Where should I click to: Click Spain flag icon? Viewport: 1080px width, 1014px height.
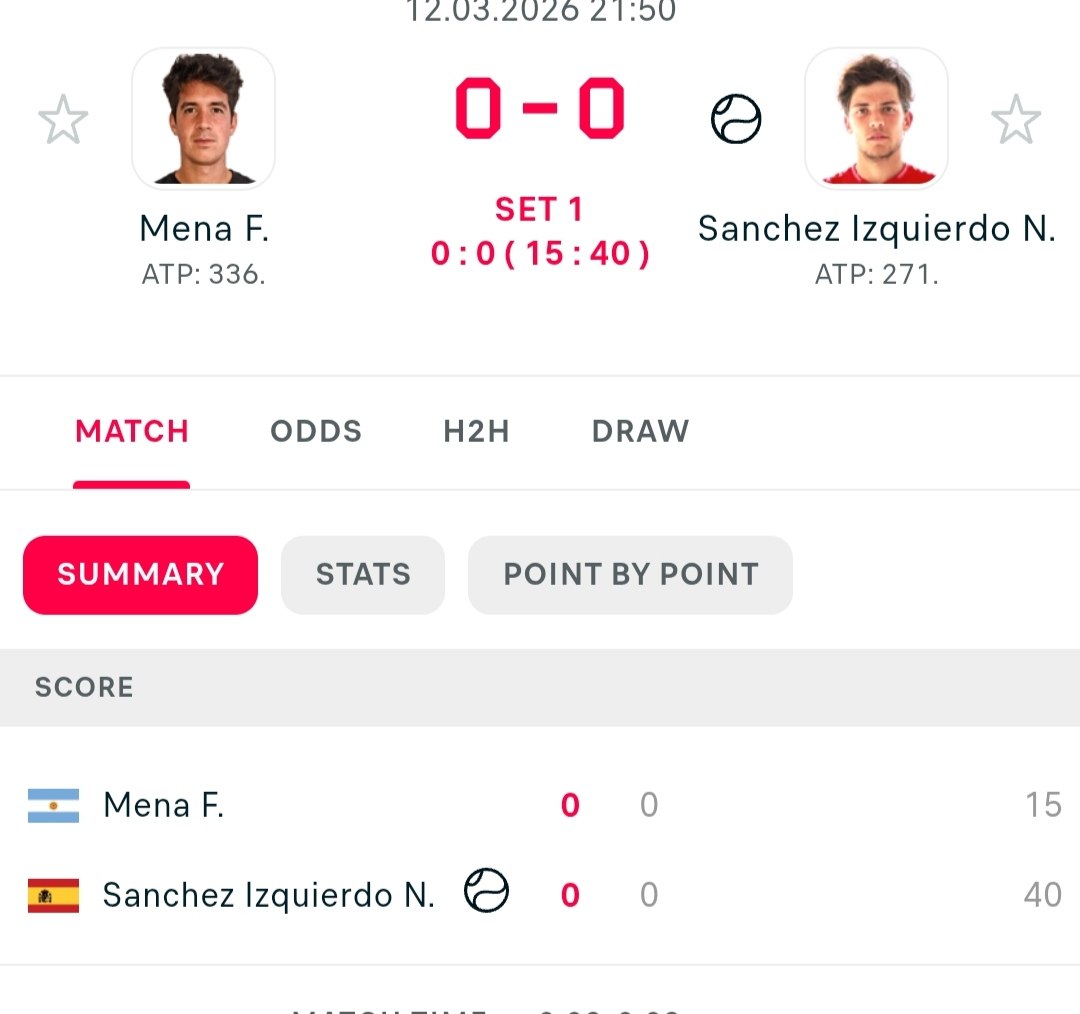click(53, 895)
